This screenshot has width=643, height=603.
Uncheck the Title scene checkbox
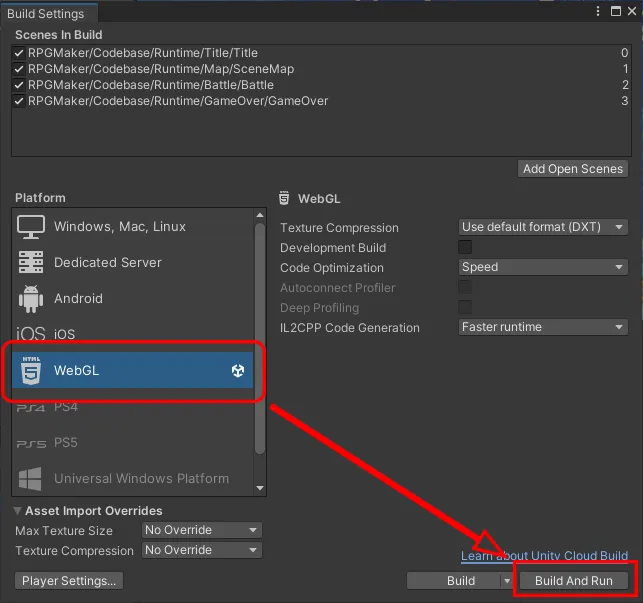pyautogui.click(x=20, y=53)
